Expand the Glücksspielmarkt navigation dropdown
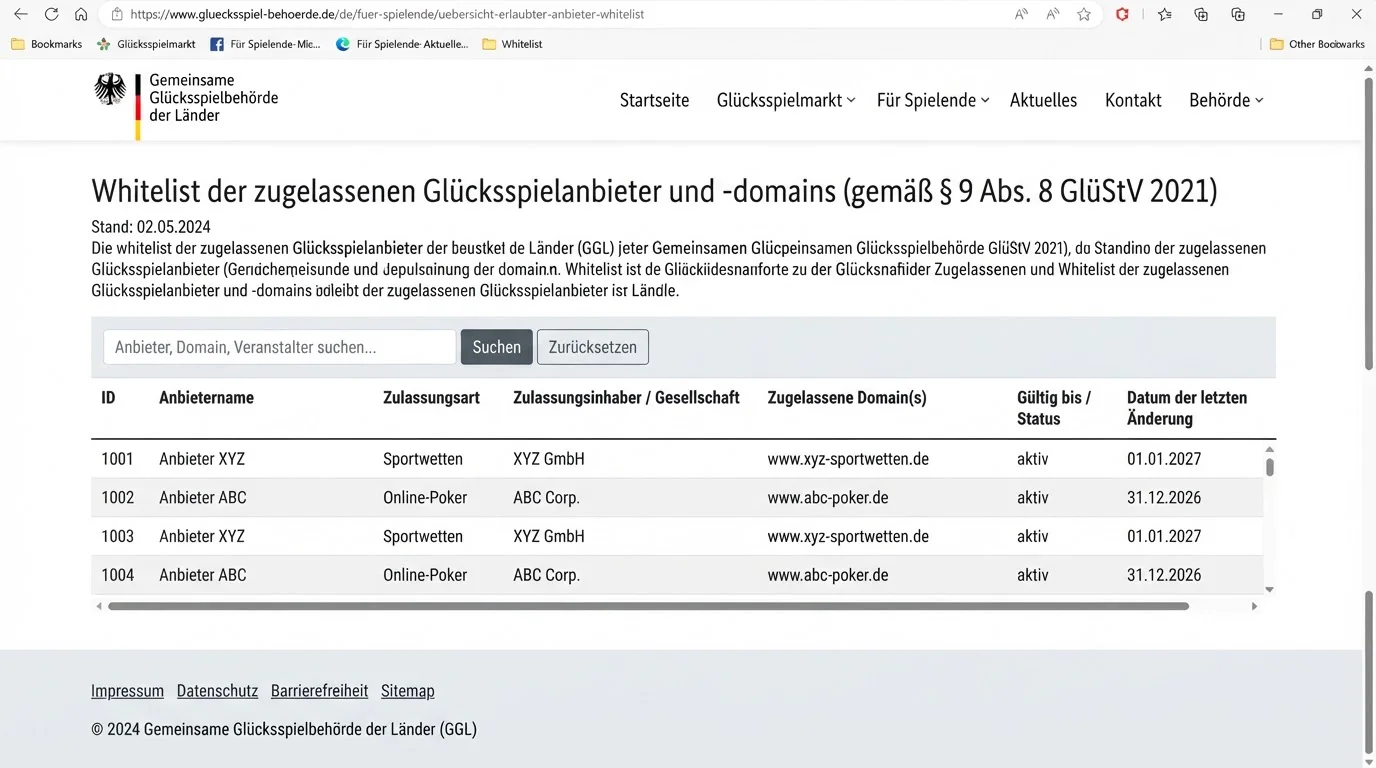Image resolution: width=1376 pixels, height=768 pixels. click(x=786, y=100)
